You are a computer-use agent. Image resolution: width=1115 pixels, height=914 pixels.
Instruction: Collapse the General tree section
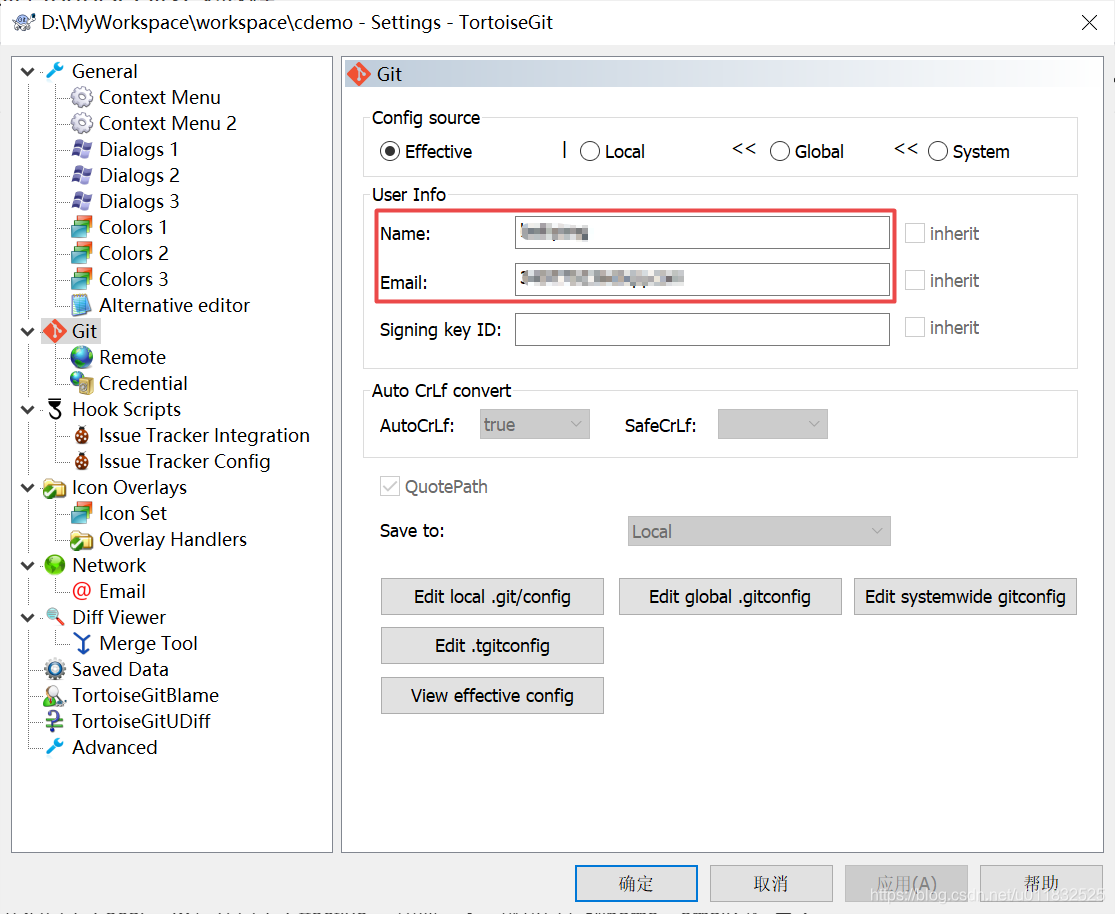tap(27, 71)
